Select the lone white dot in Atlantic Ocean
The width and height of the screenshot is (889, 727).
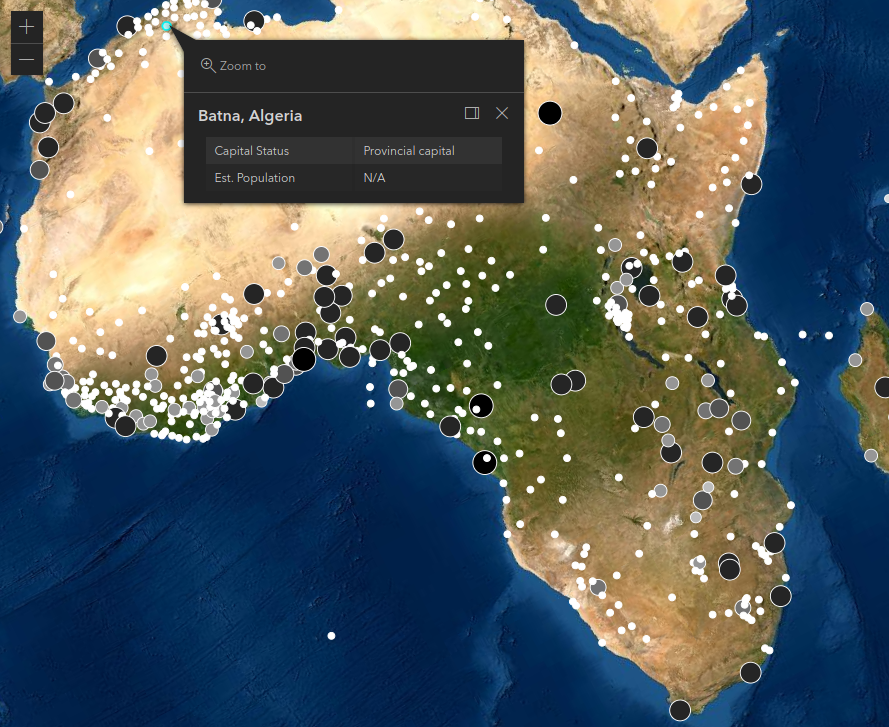331,636
